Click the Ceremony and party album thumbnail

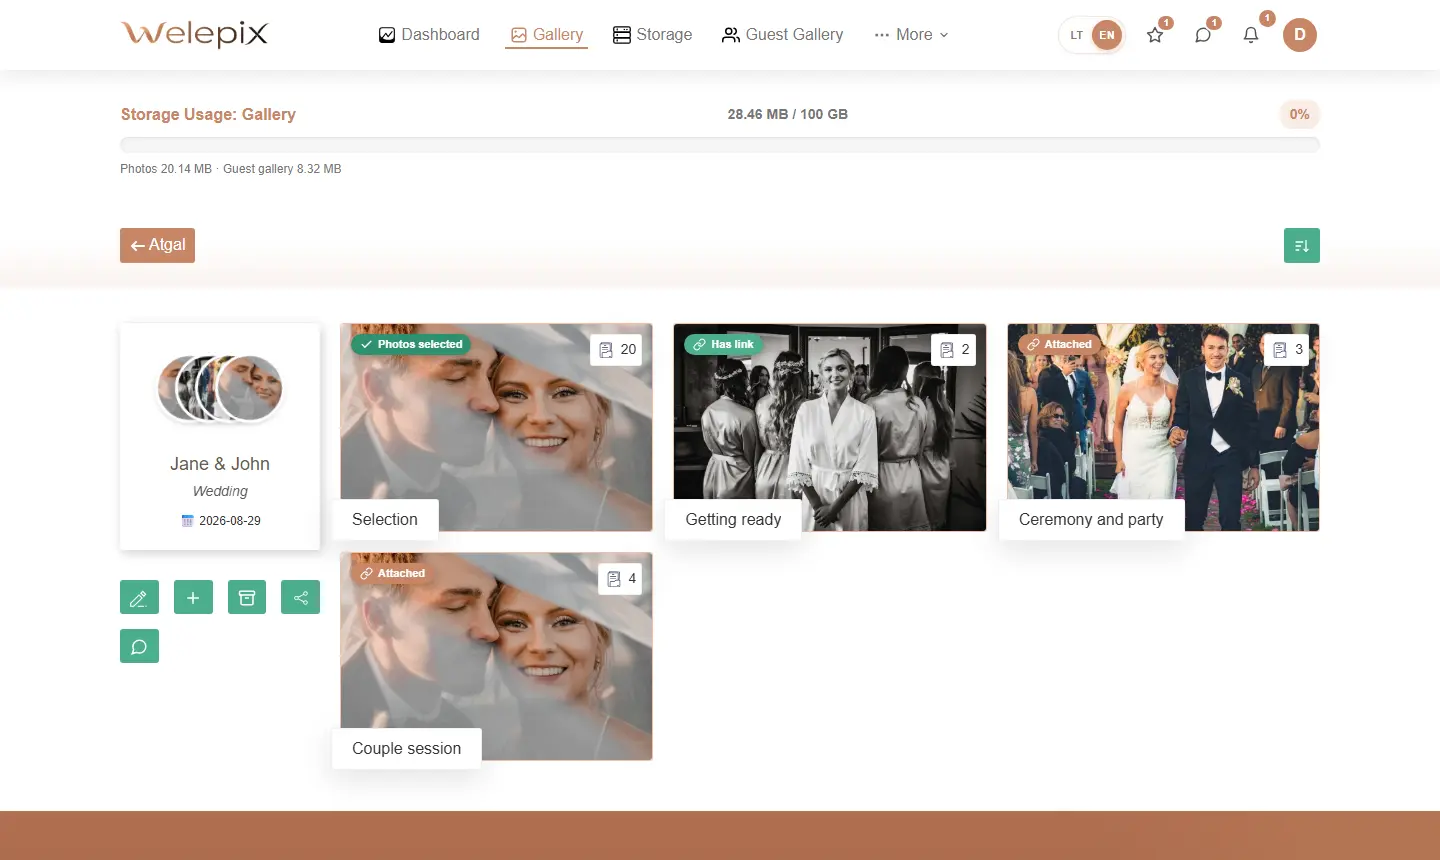[x=1163, y=427]
